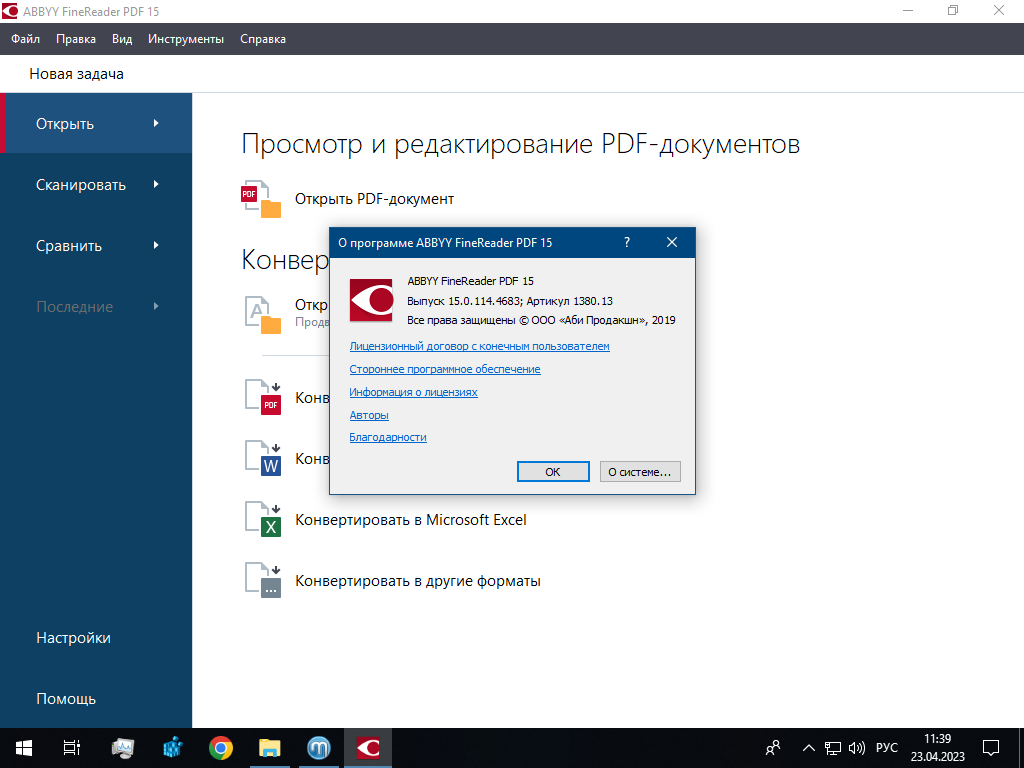Minimize the FineReader main window
Viewport: 1024px width, 768px height.
tap(908, 10)
